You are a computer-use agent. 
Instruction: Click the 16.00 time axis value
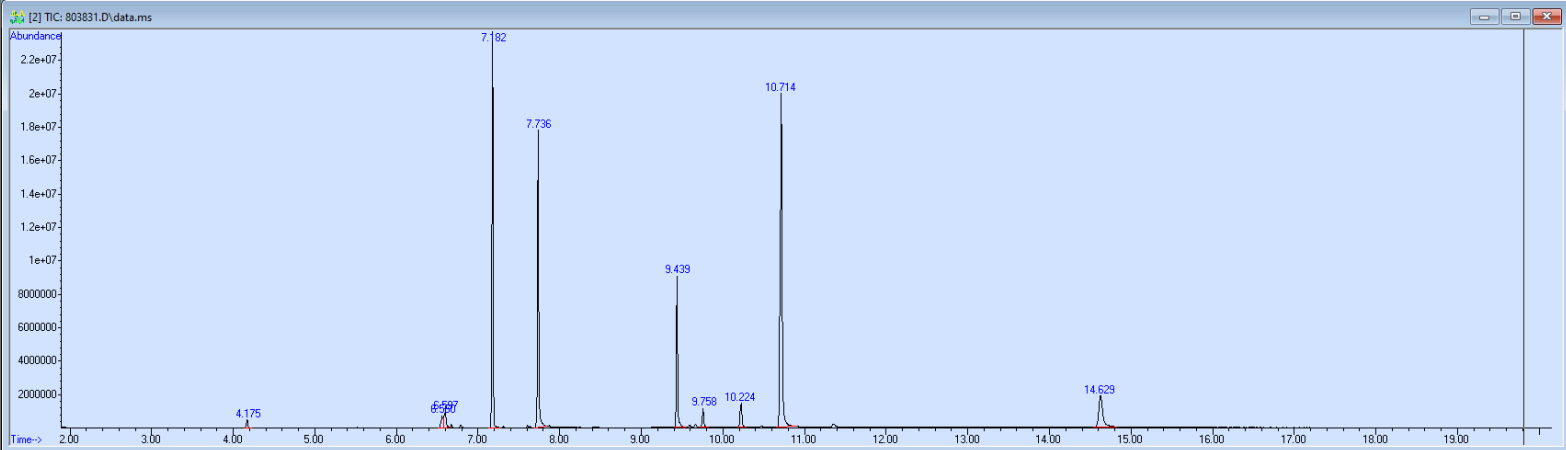[x=1211, y=439]
